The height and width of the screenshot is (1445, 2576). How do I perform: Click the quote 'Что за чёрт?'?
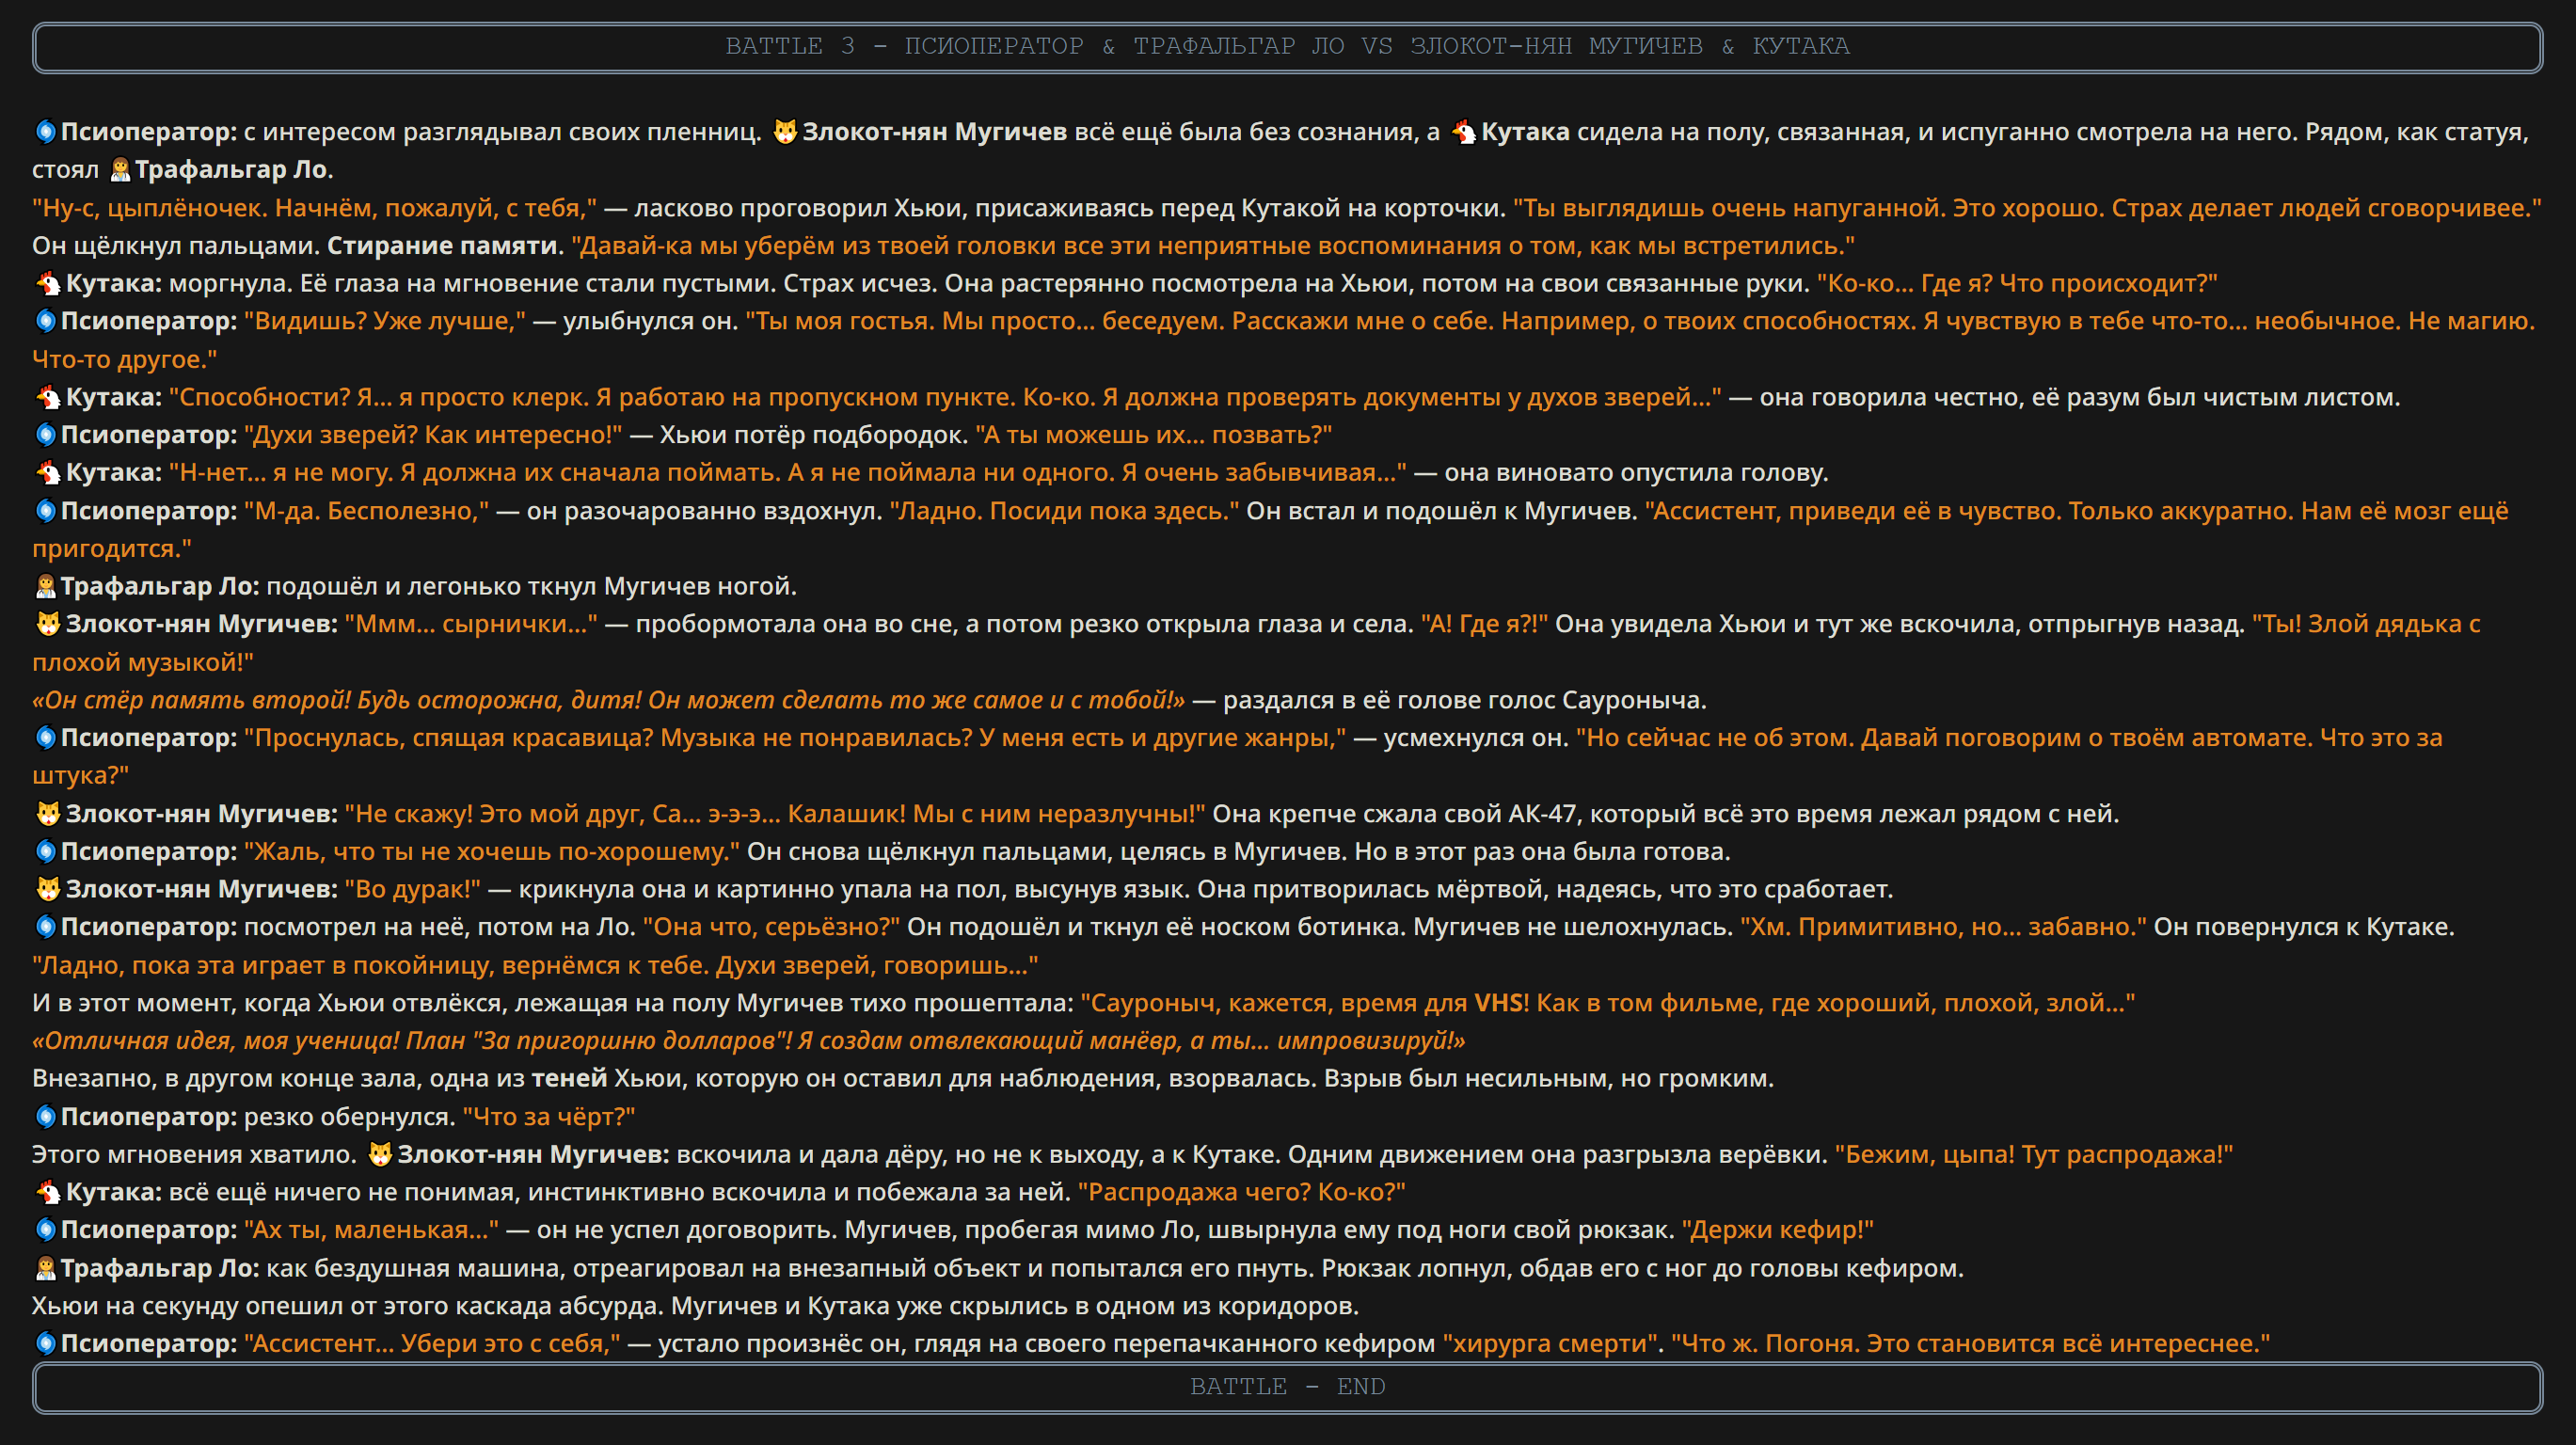click(548, 1117)
